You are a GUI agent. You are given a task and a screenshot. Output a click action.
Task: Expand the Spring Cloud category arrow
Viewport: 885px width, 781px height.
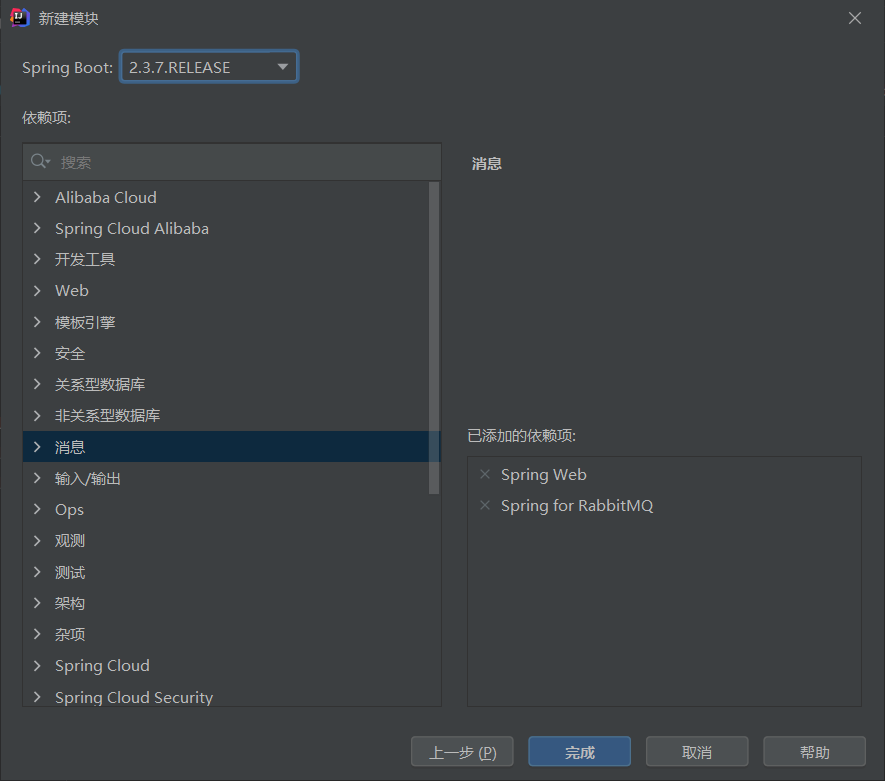tap(37, 665)
